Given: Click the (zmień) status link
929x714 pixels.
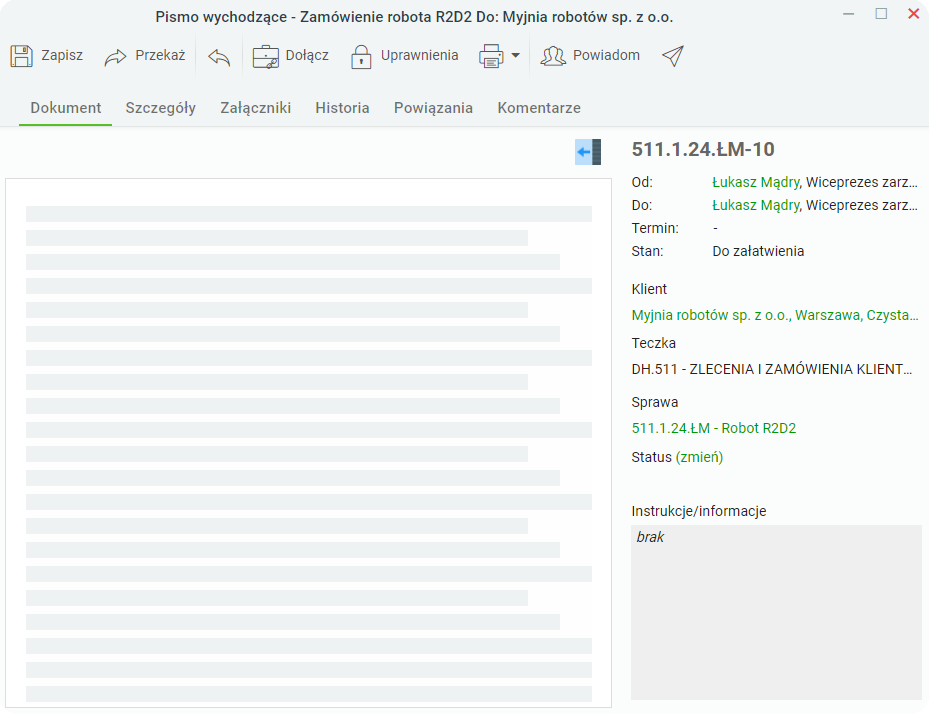Looking at the screenshot, I should pos(700,457).
